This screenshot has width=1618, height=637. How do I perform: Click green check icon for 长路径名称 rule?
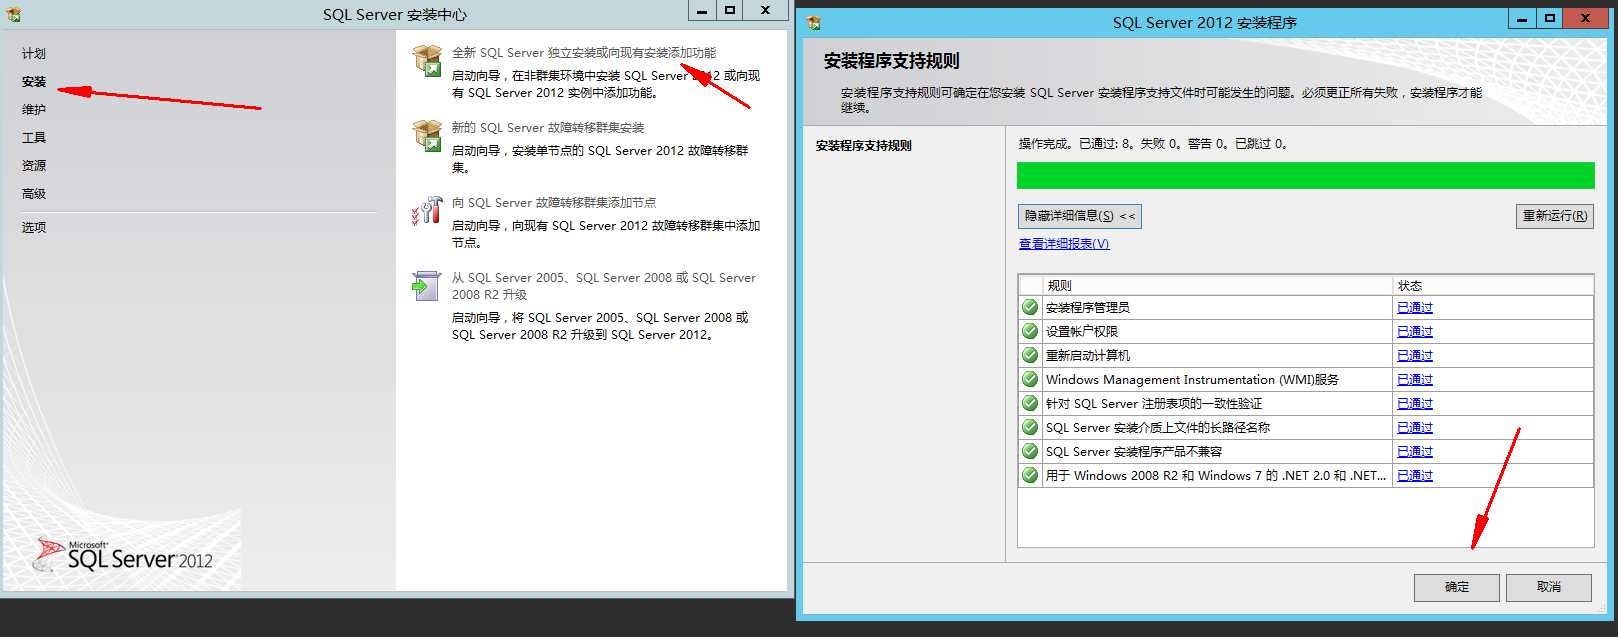1030,427
